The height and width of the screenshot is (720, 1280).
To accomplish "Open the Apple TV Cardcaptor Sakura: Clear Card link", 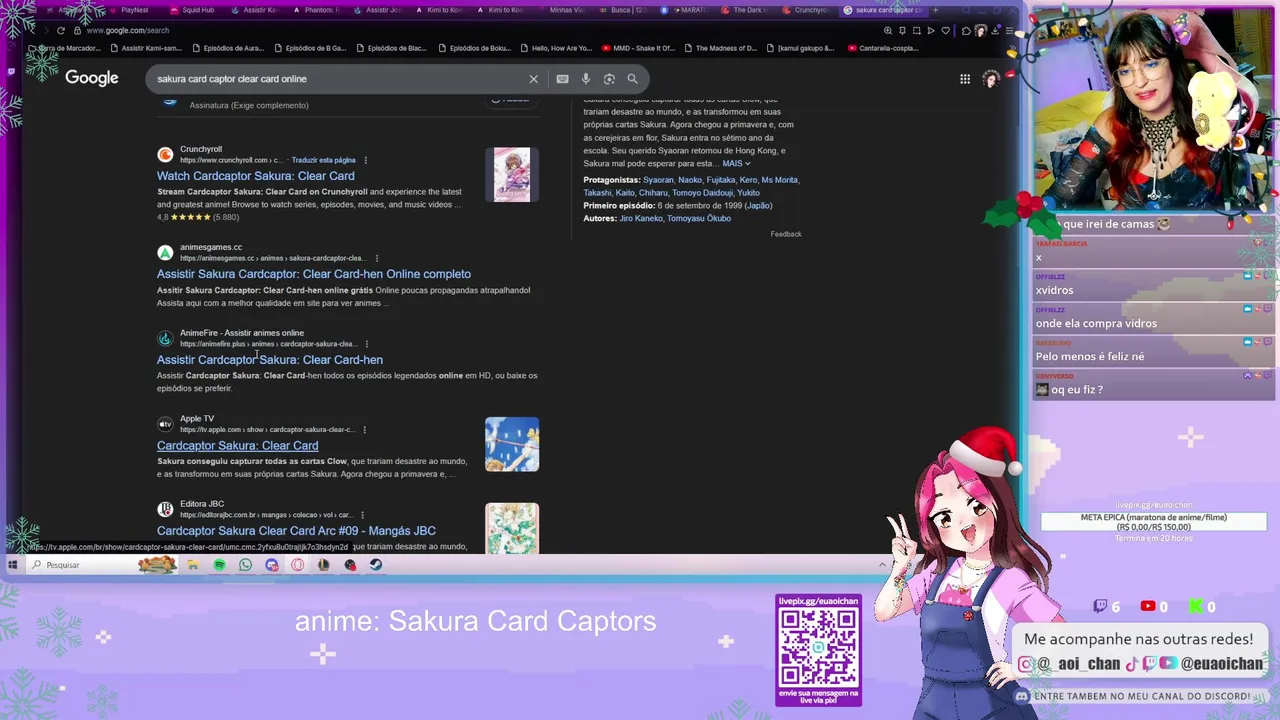I will [x=237, y=446].
